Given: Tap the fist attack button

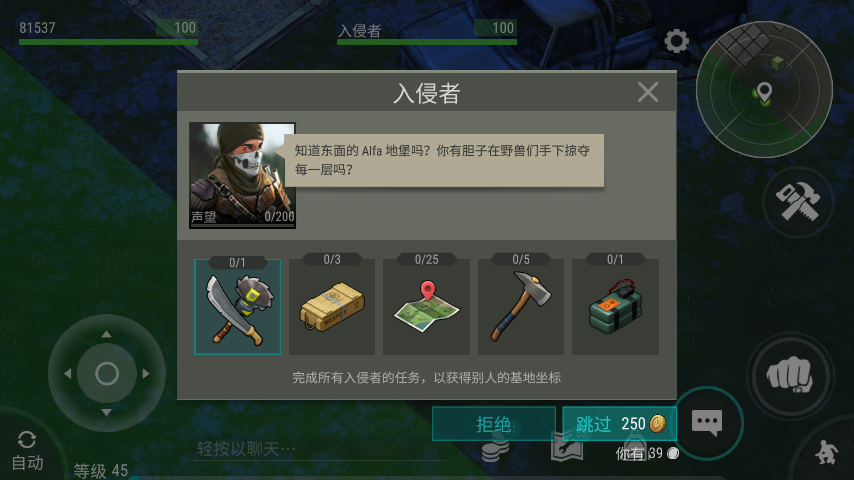Looking at the screenshot, I should (x=790, y=375).
